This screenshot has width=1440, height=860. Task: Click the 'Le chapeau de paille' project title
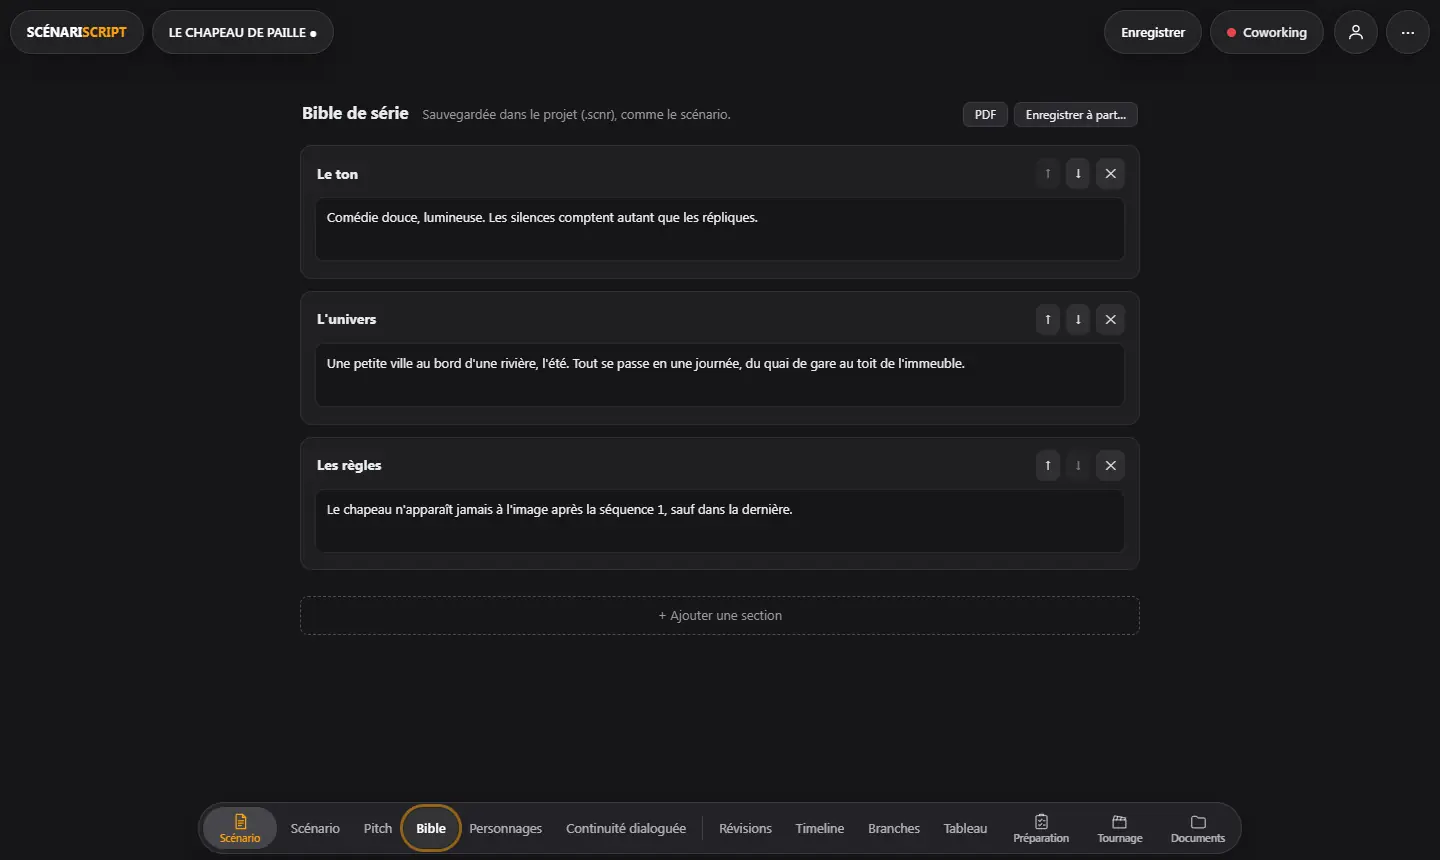[243, 32]
